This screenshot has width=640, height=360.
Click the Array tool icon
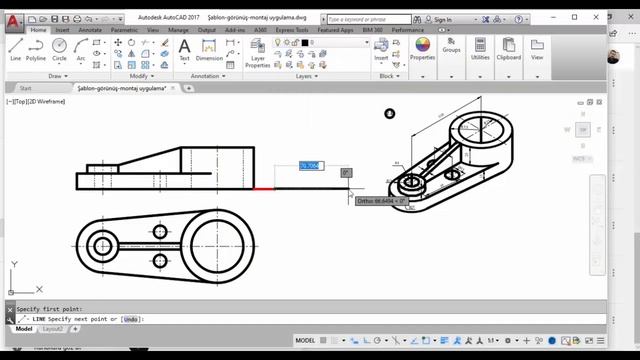click(x=145, y=65)
